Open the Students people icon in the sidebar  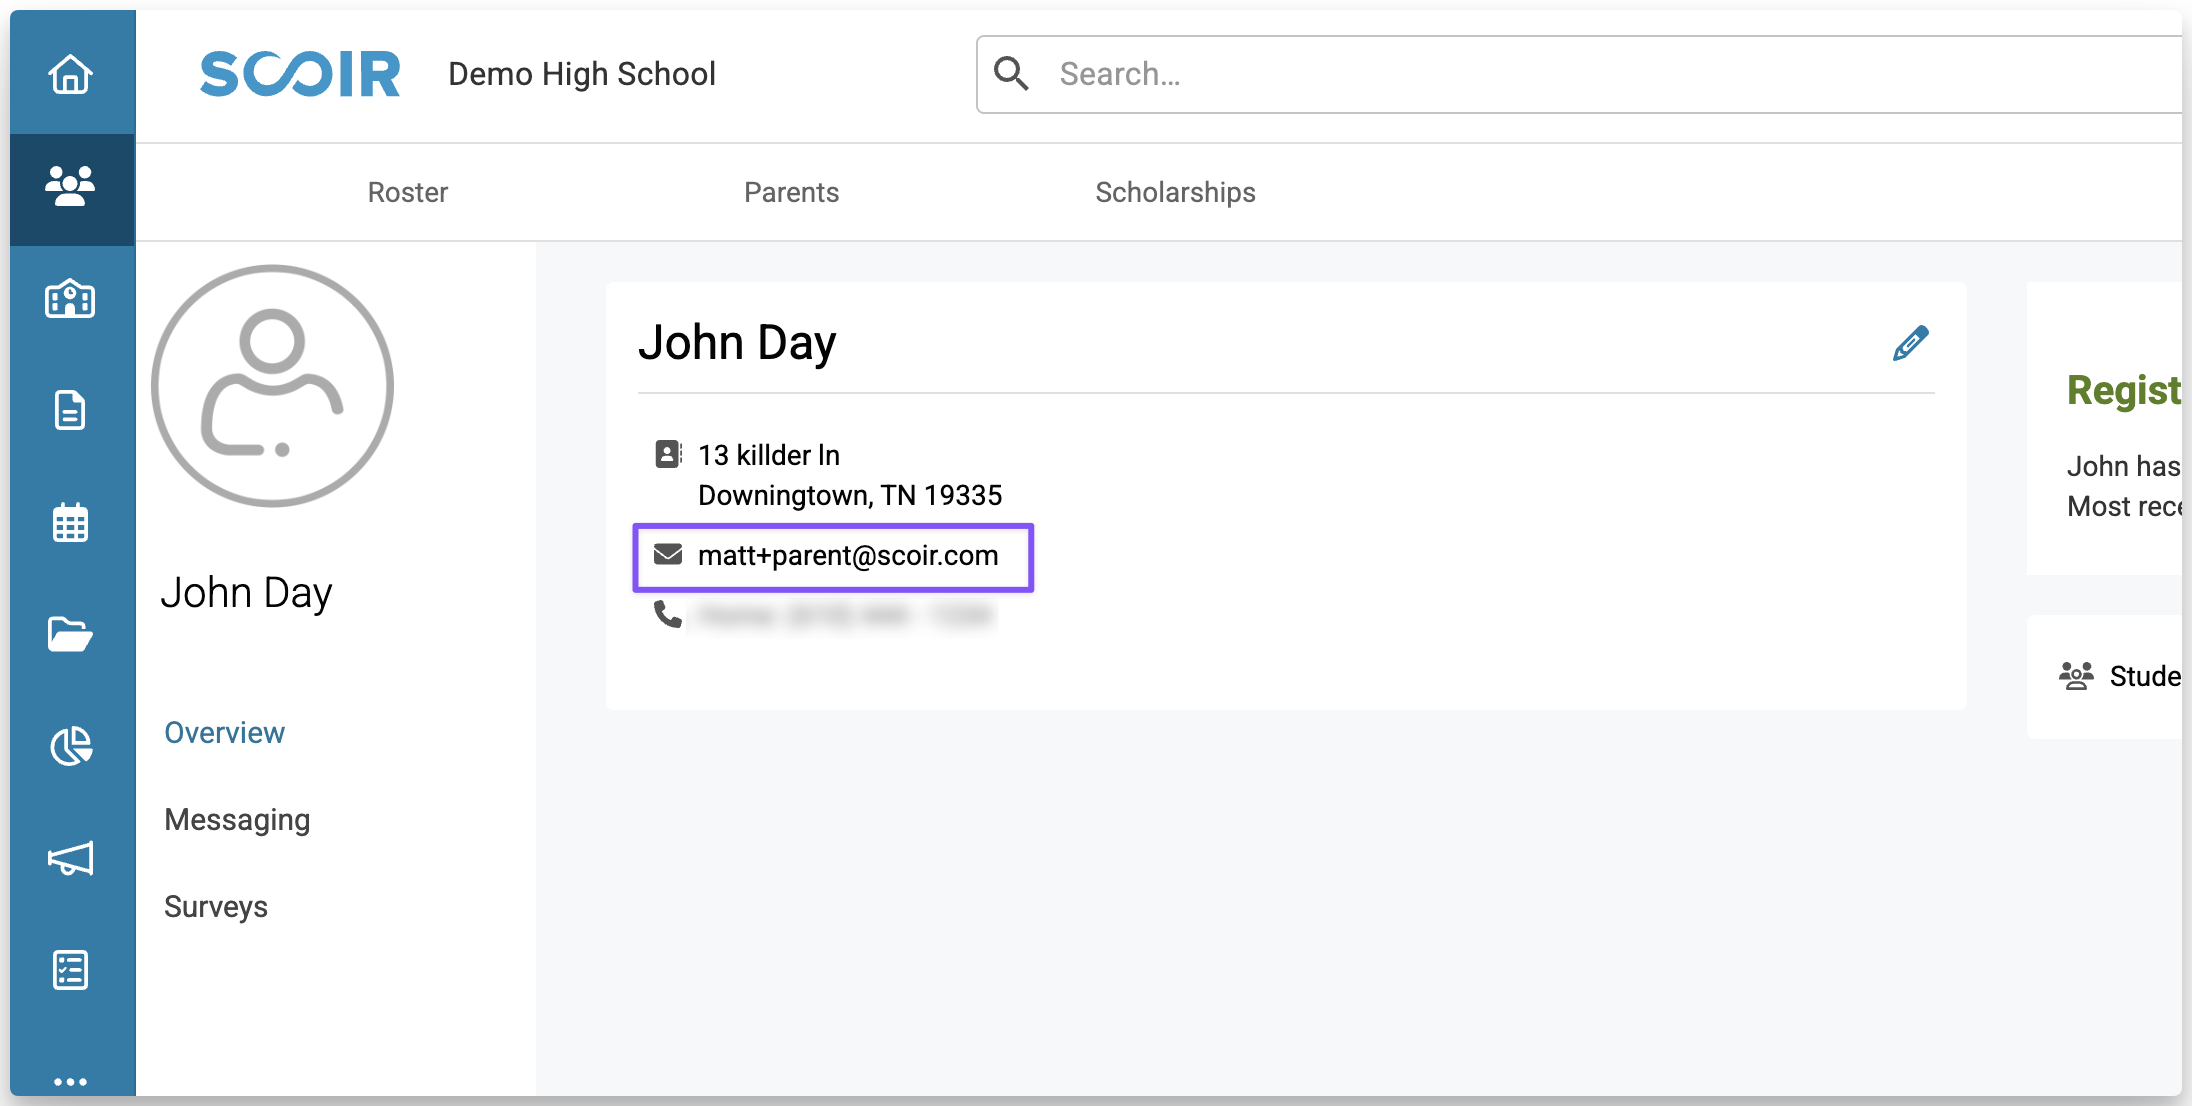tap(70, 187)
